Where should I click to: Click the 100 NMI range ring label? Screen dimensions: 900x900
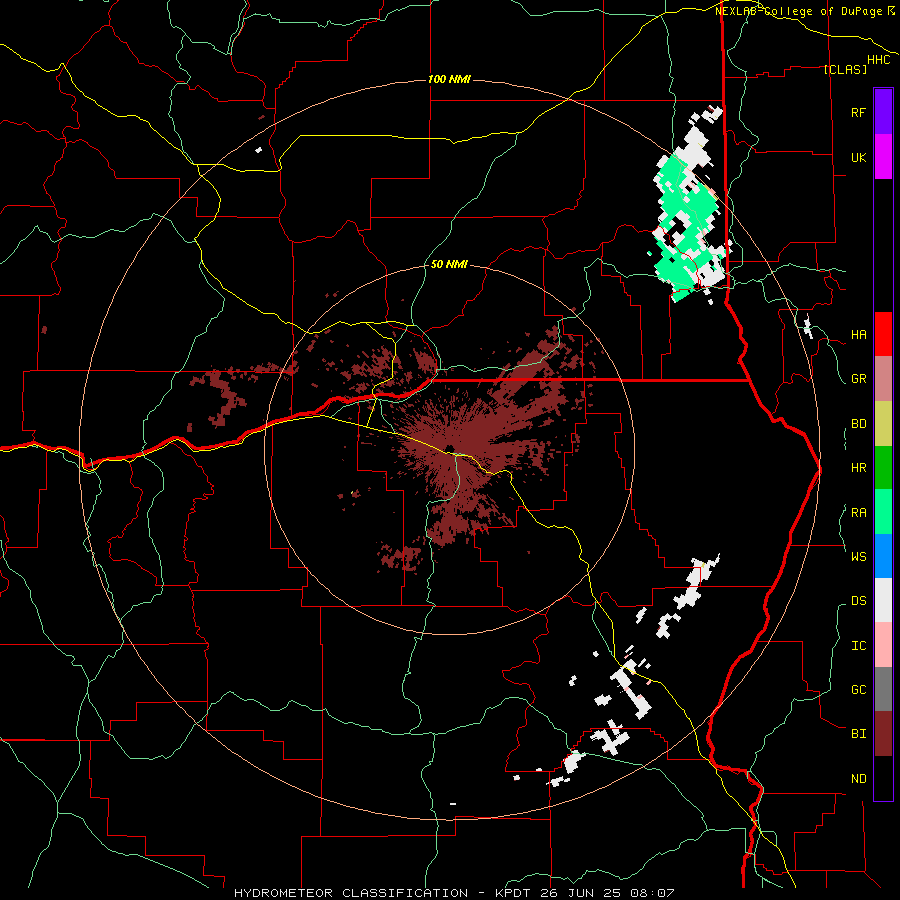click(449, 79)
